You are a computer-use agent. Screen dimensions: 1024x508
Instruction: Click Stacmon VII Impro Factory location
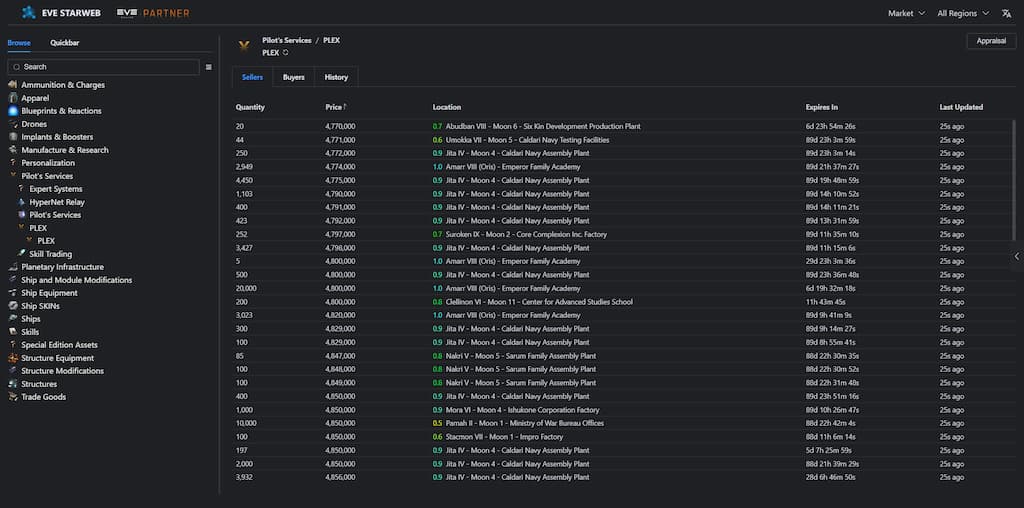pyautogui.click(x=504, y=437)
